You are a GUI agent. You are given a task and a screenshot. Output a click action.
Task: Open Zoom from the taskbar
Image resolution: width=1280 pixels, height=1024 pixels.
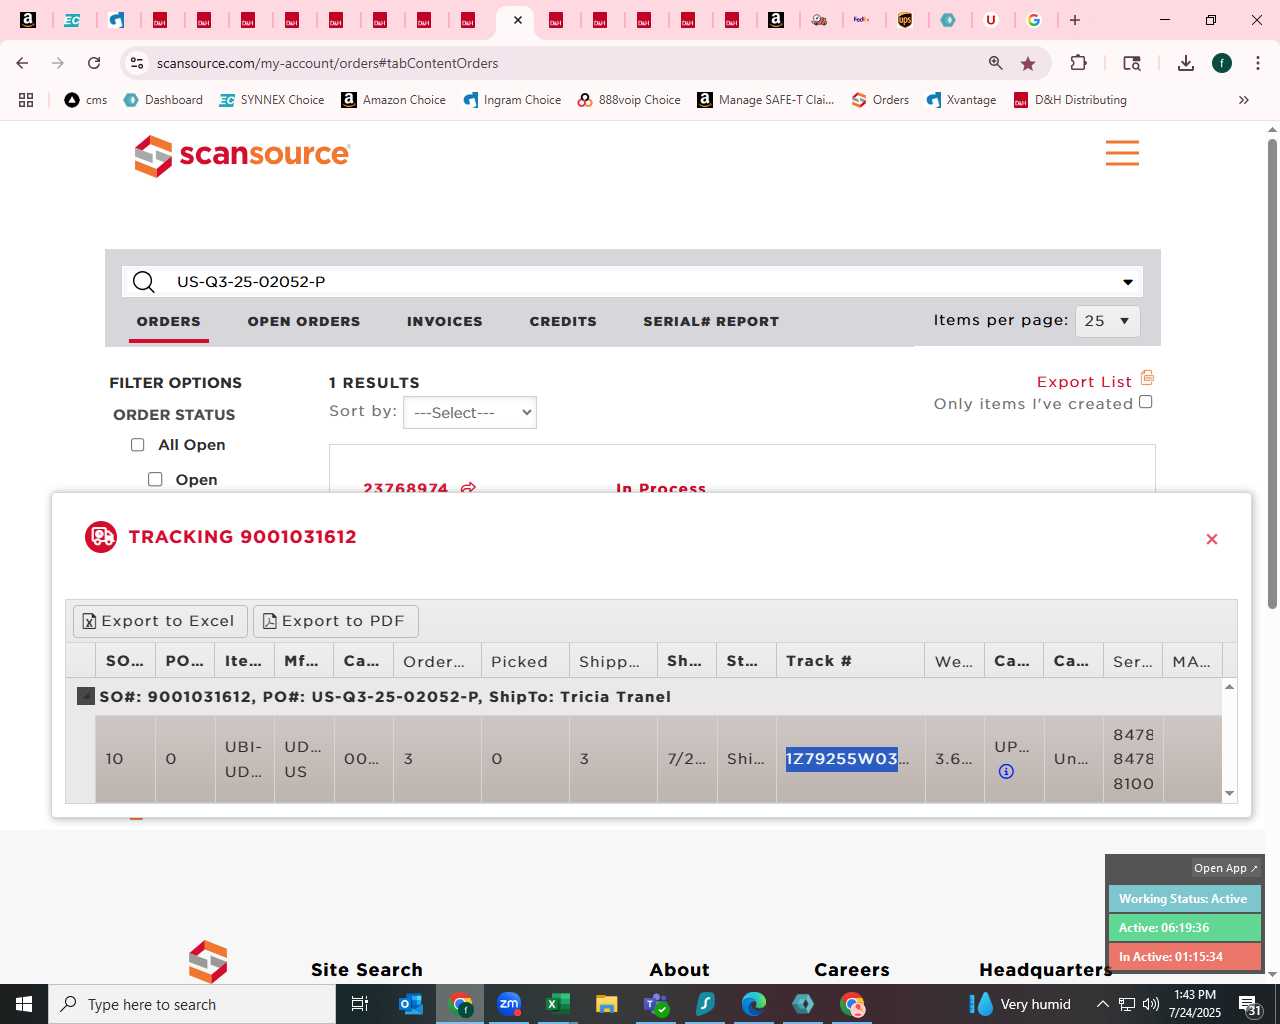point(509,1004)
